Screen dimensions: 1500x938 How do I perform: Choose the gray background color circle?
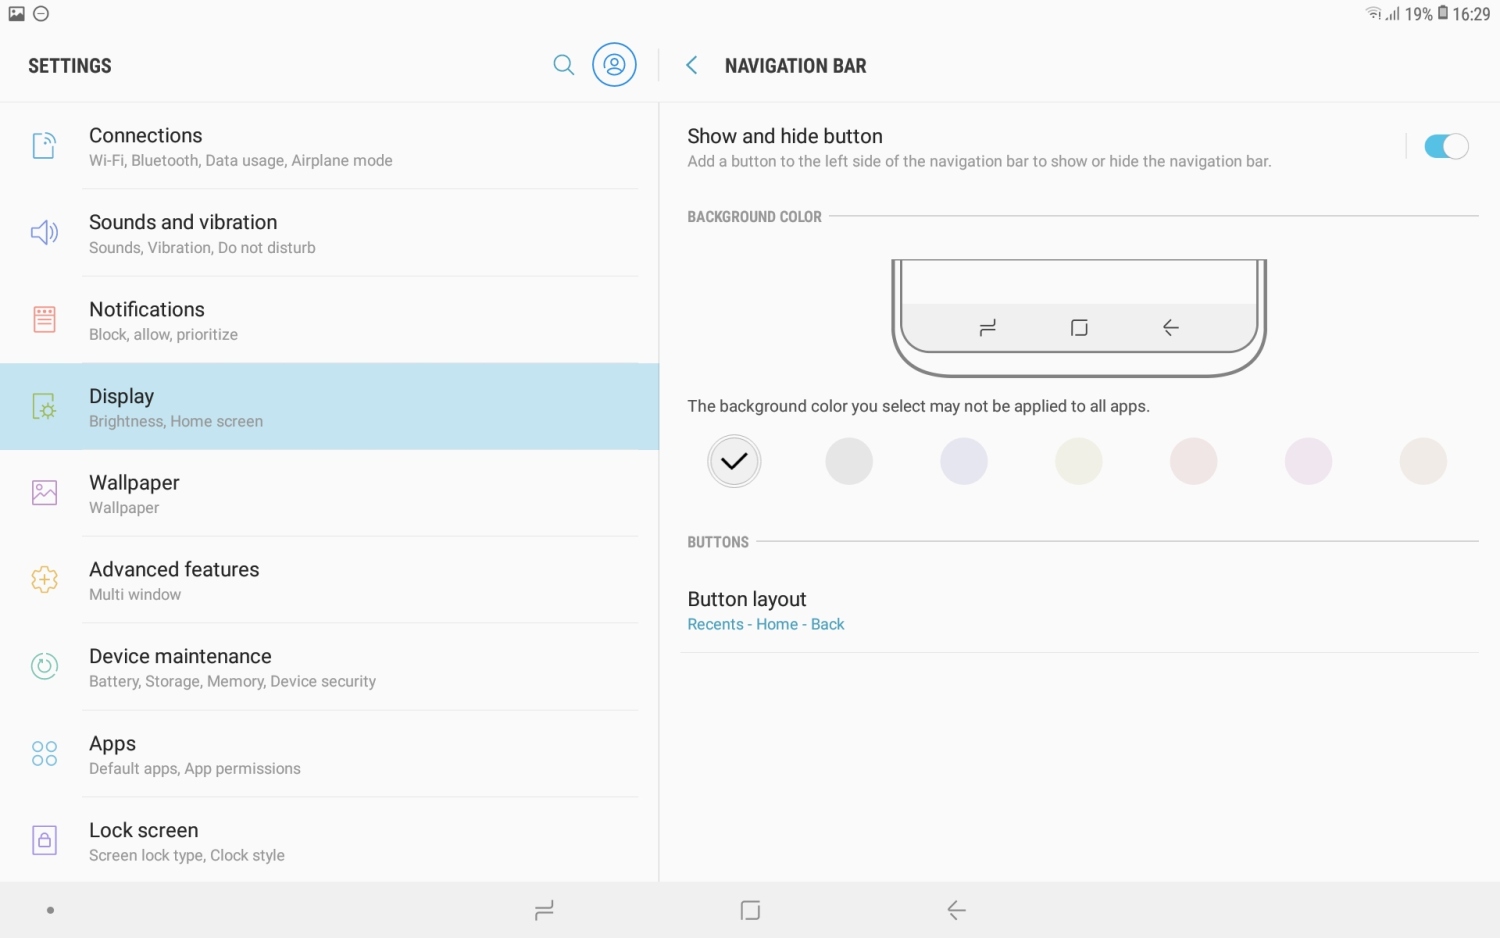pos(849,461)
